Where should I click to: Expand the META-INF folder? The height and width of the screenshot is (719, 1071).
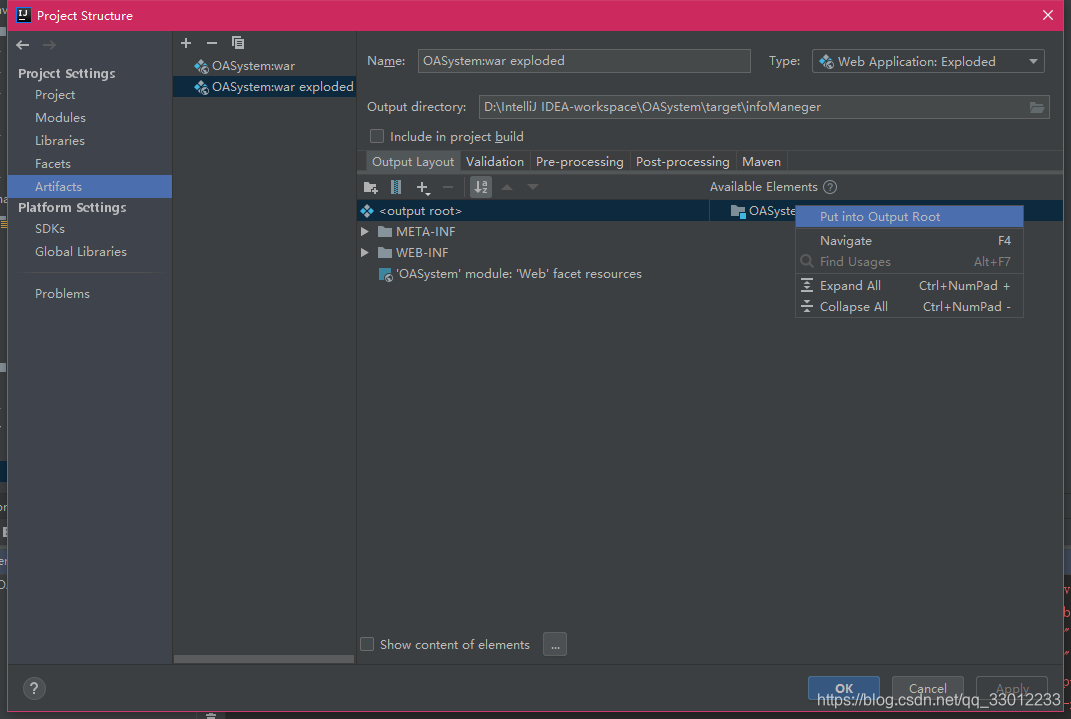pos(365,232)
